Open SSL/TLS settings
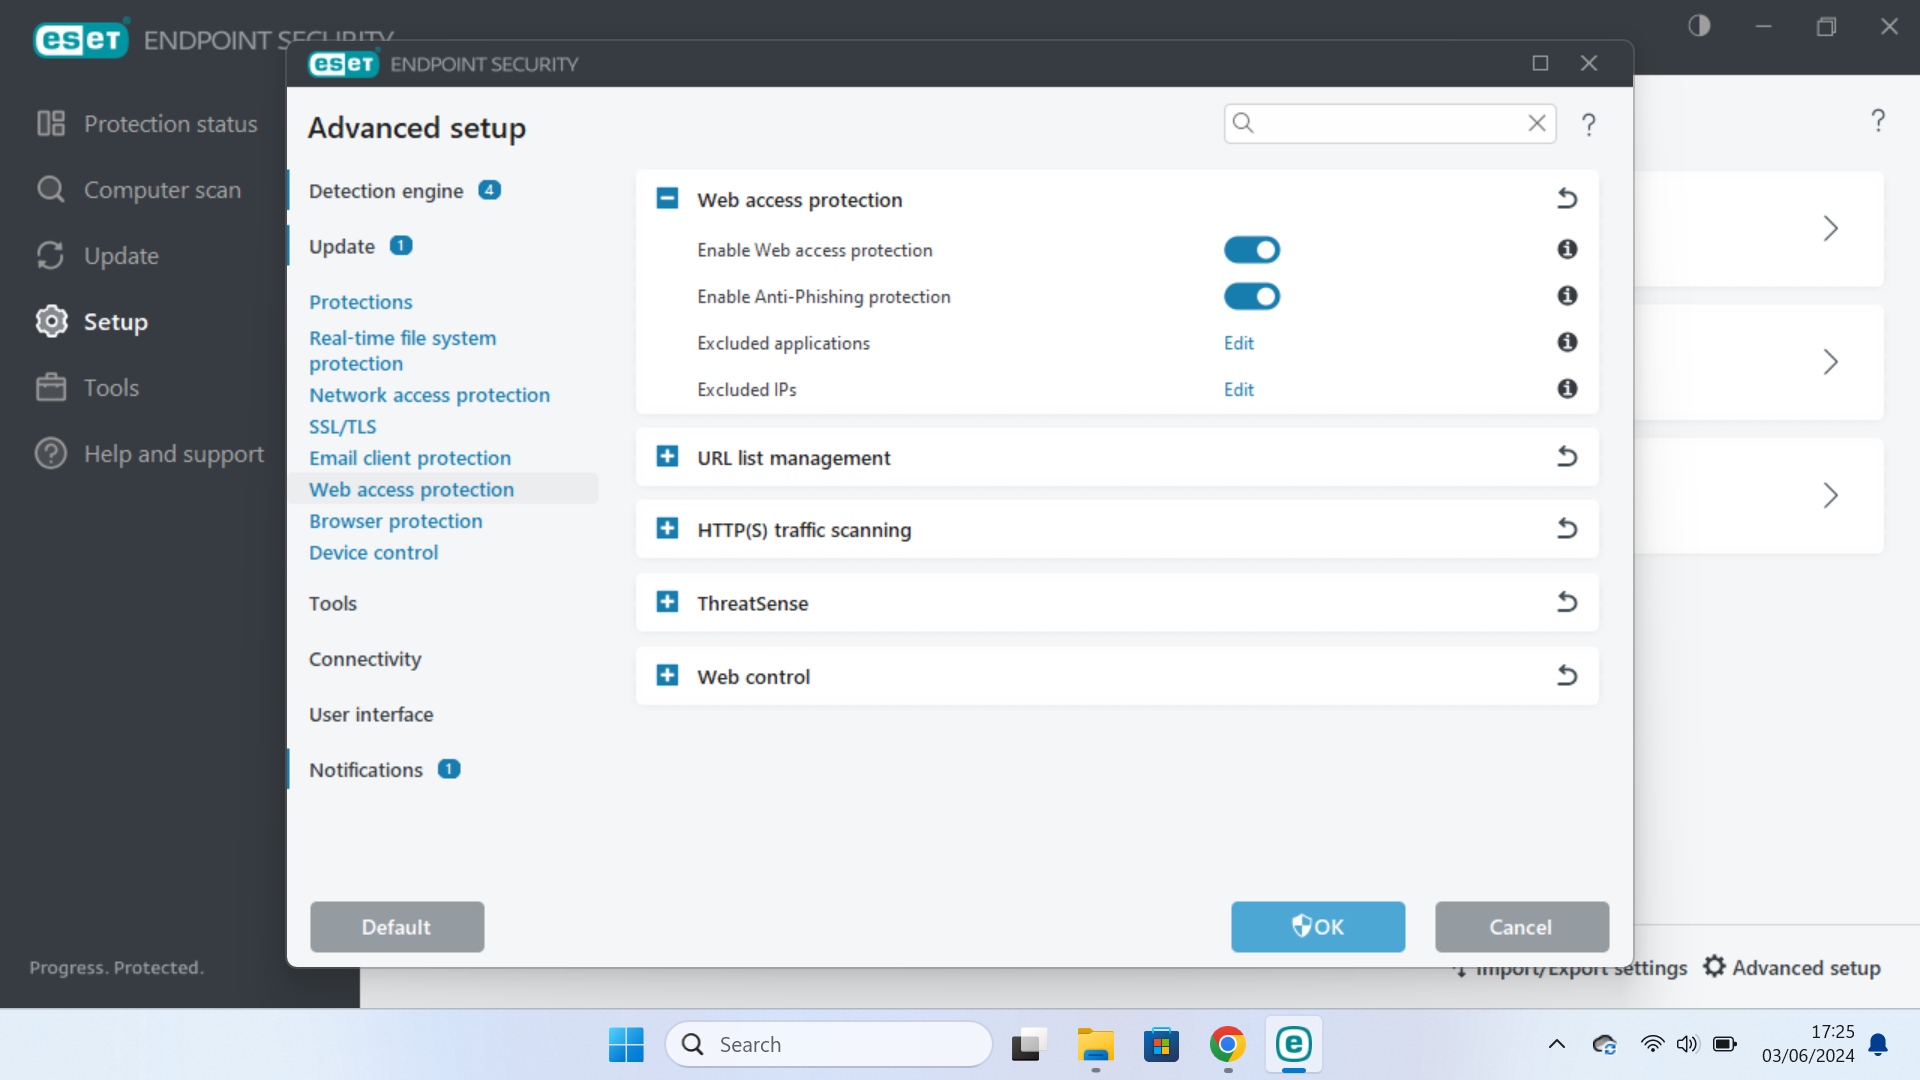This screenshot has width=1920, height=1080. [342, 426]
